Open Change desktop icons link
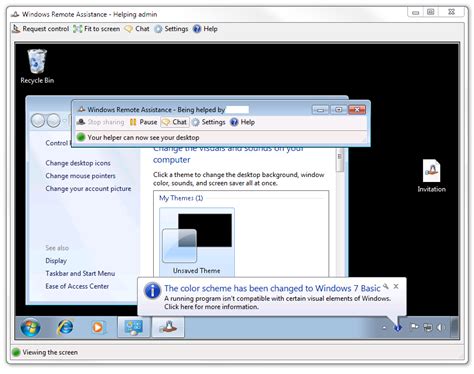Image resolution: width=474 pixels, height=374 pixels. click(78, 163)
